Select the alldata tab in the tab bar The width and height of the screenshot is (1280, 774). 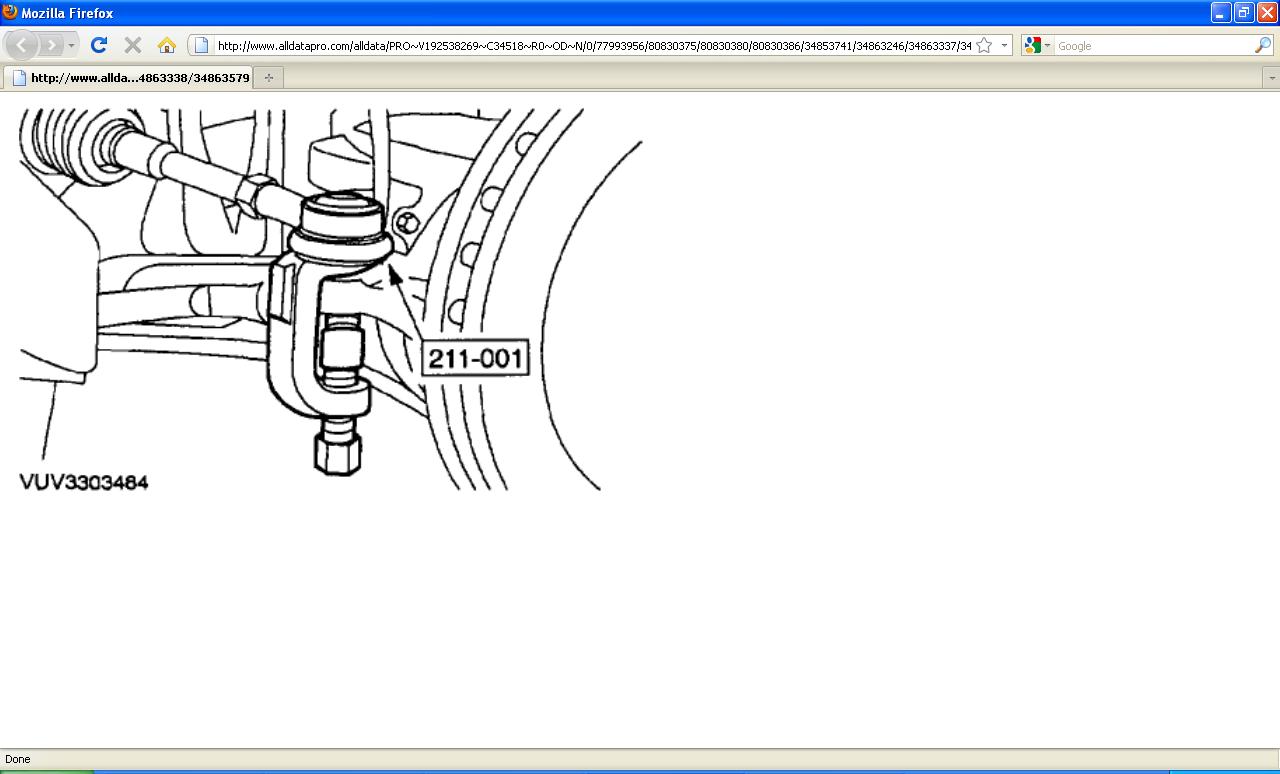[x=130, y=77]
